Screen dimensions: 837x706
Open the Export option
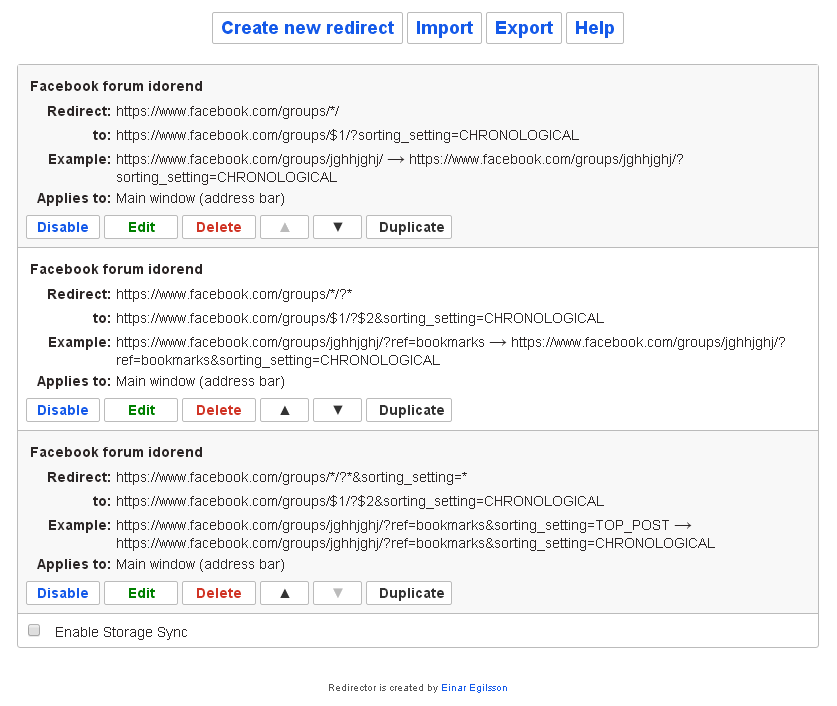pyautogui.click(x=524, y=28)
